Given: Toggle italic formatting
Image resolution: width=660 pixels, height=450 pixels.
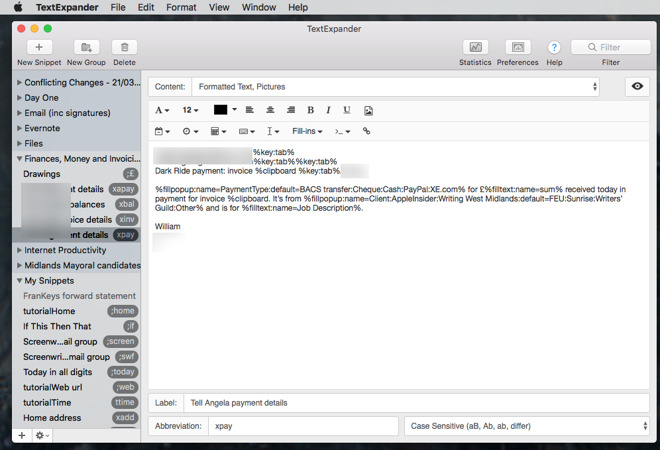Looking at the screenshot, I should (x=328, y=110).
